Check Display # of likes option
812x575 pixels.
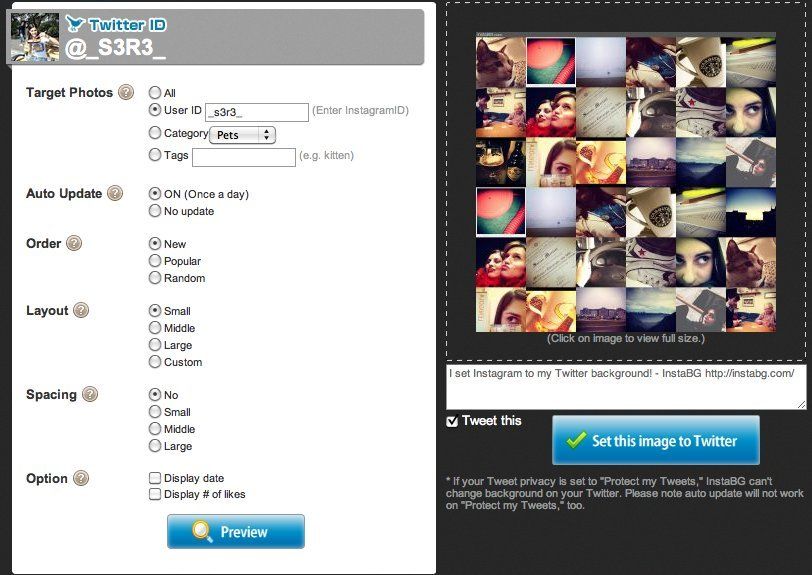click(154, 494)
